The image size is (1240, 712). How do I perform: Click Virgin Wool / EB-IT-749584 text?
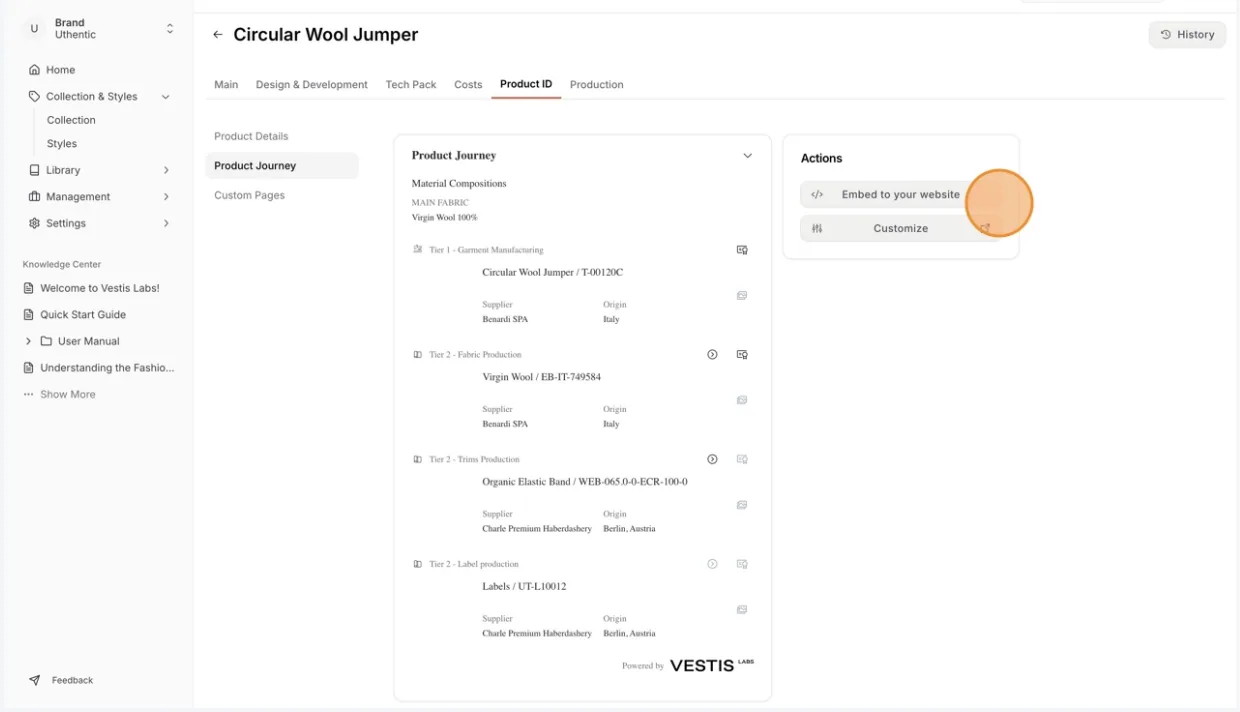542,377
